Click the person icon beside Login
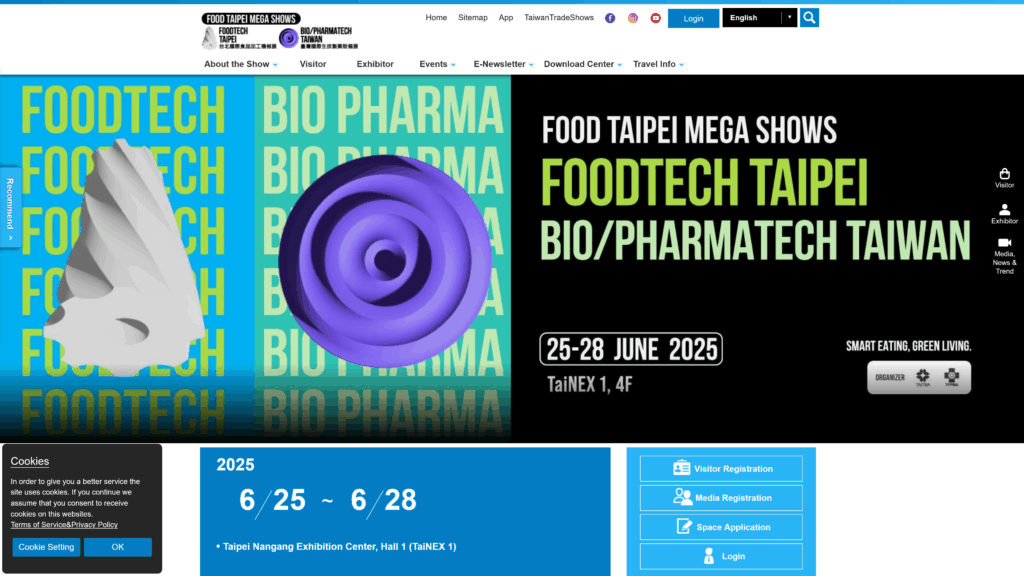The width and height of the screenshot is (1024, 576). (709, 556)
